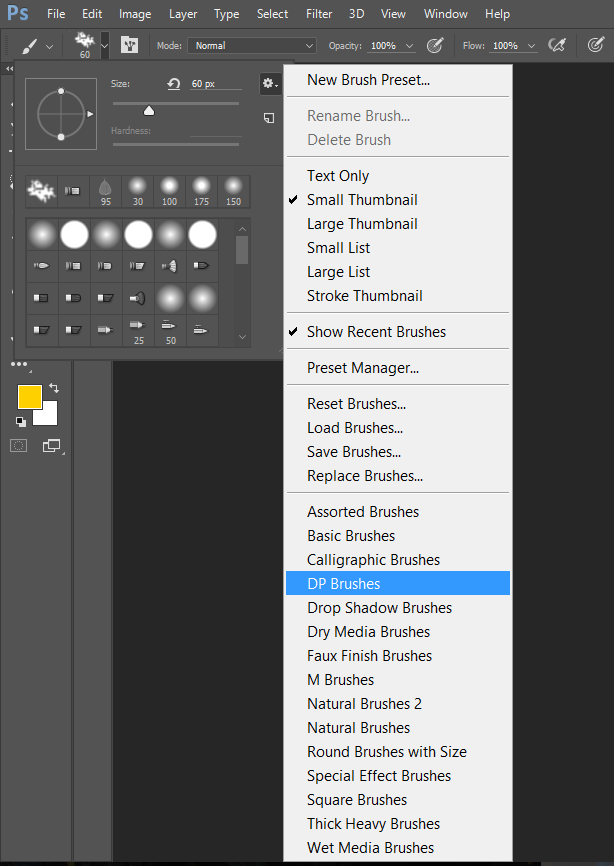The width and height of the screenshot is (614, 866).
Task: Open the Edit menu
Action: tap(92, 14)
